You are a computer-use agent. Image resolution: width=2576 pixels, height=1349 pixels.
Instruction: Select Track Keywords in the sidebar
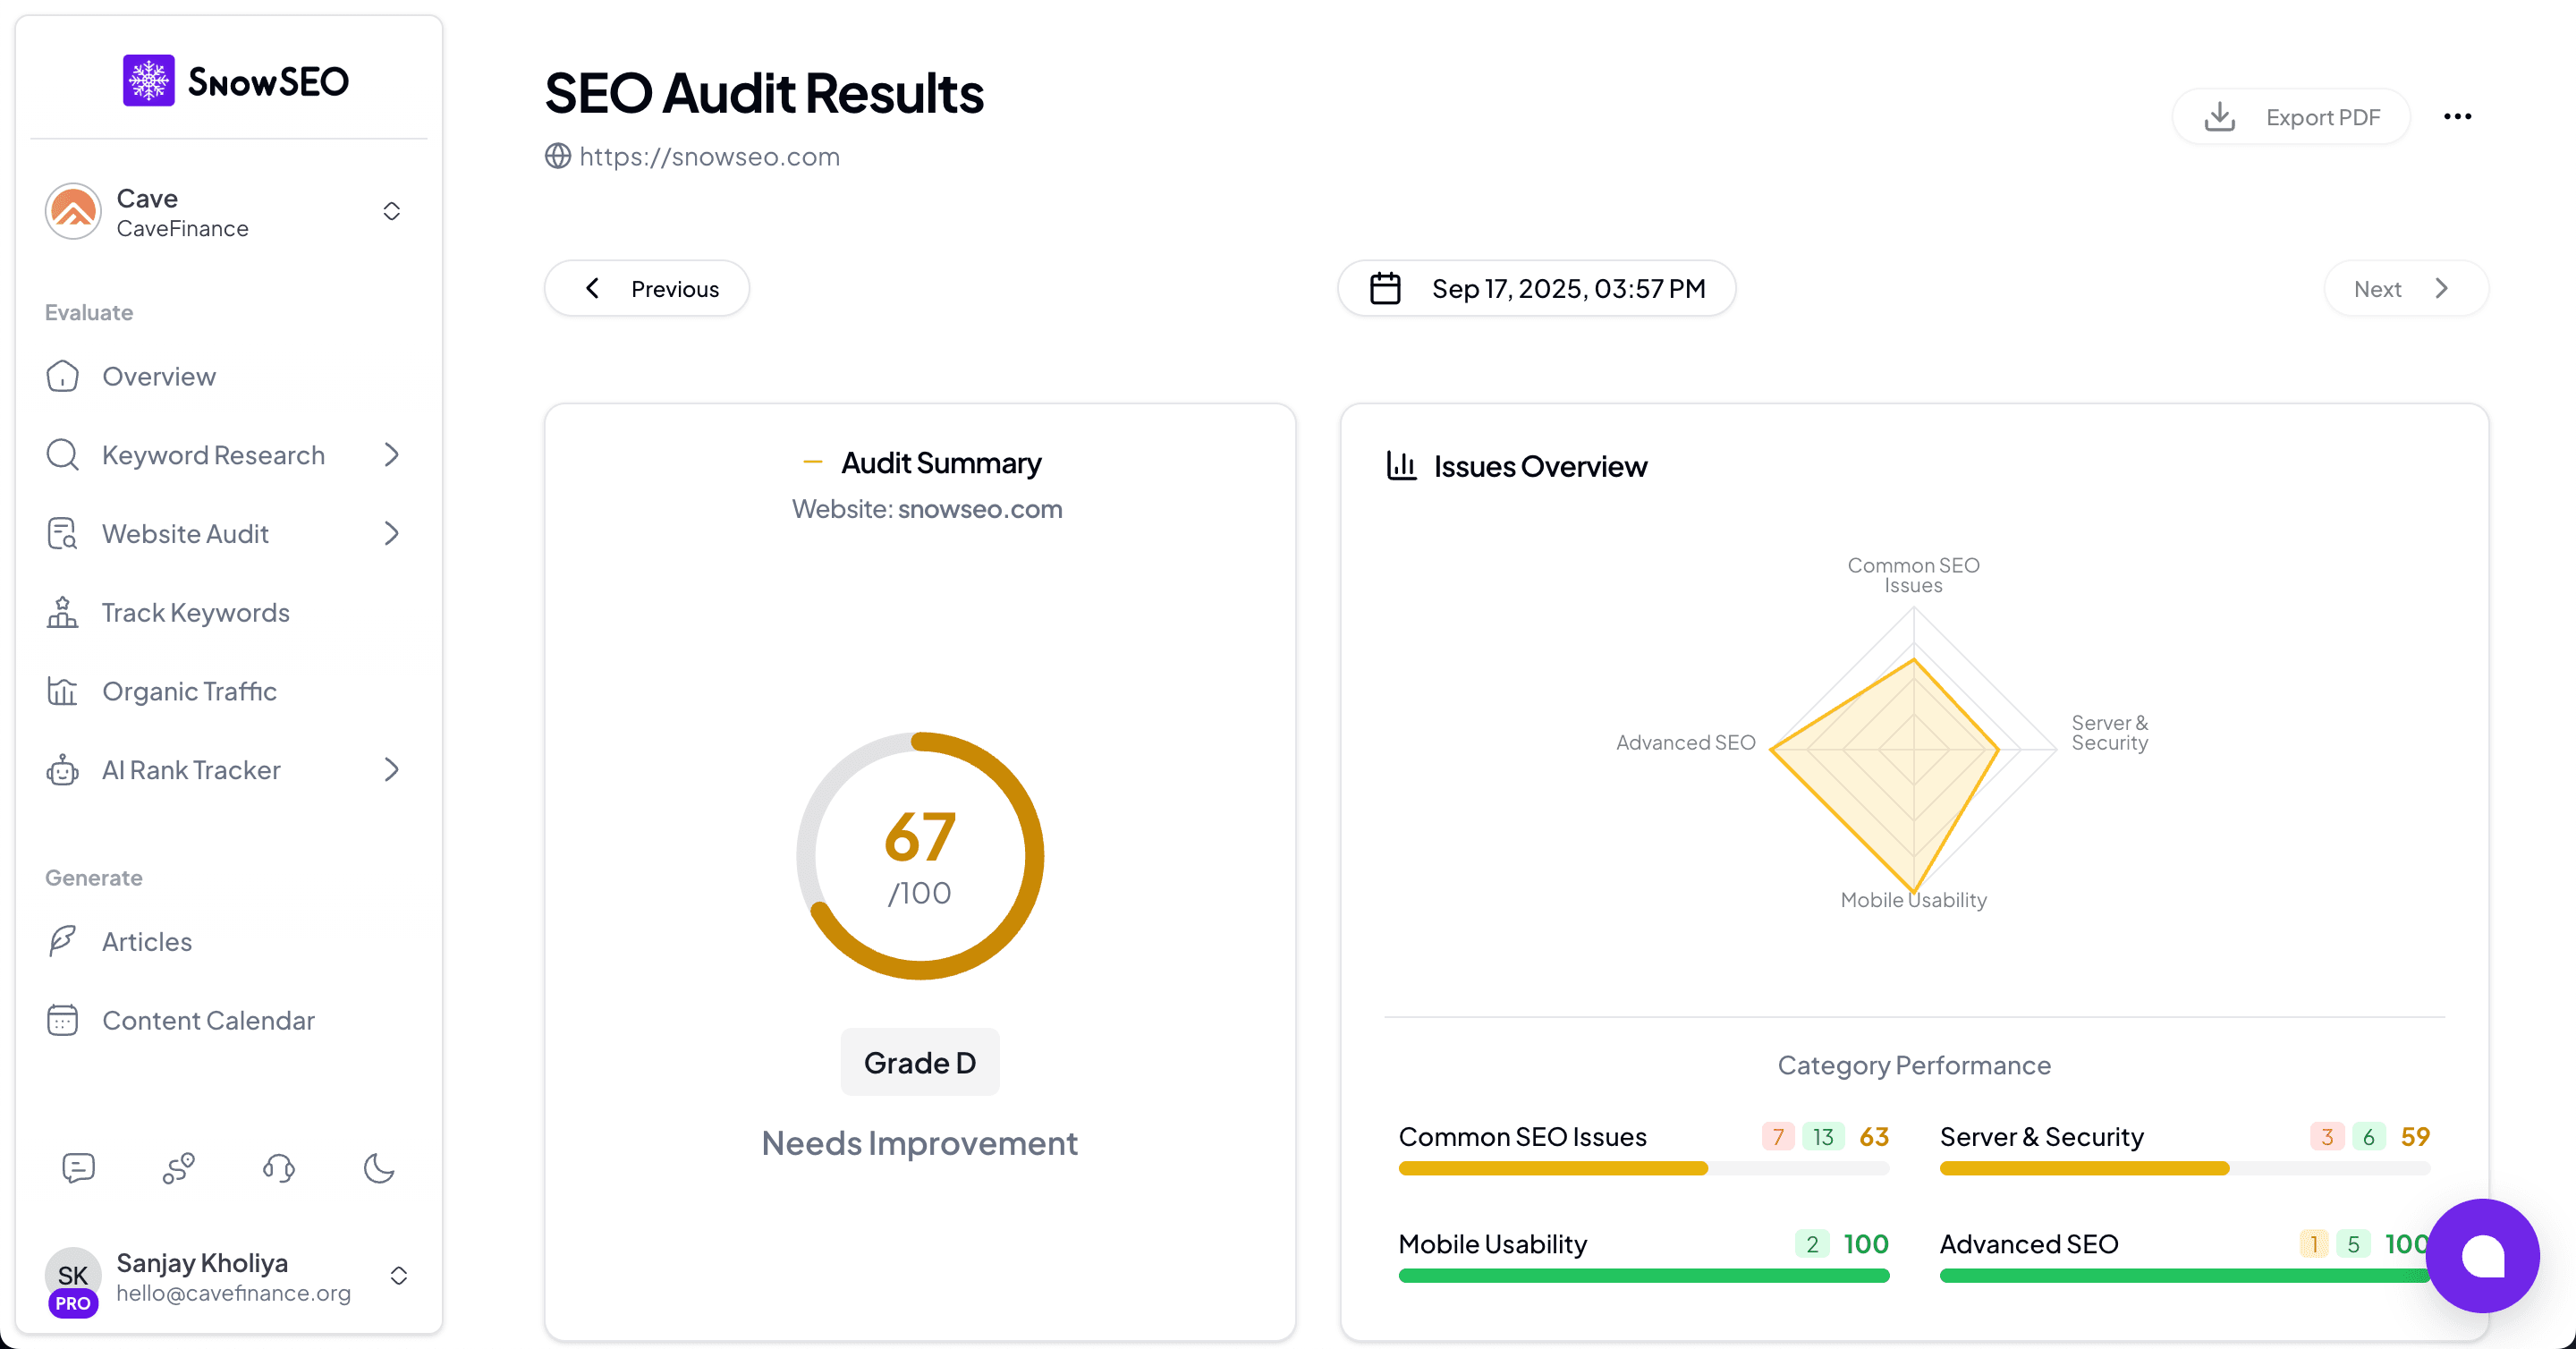click(x=195, y=612)
